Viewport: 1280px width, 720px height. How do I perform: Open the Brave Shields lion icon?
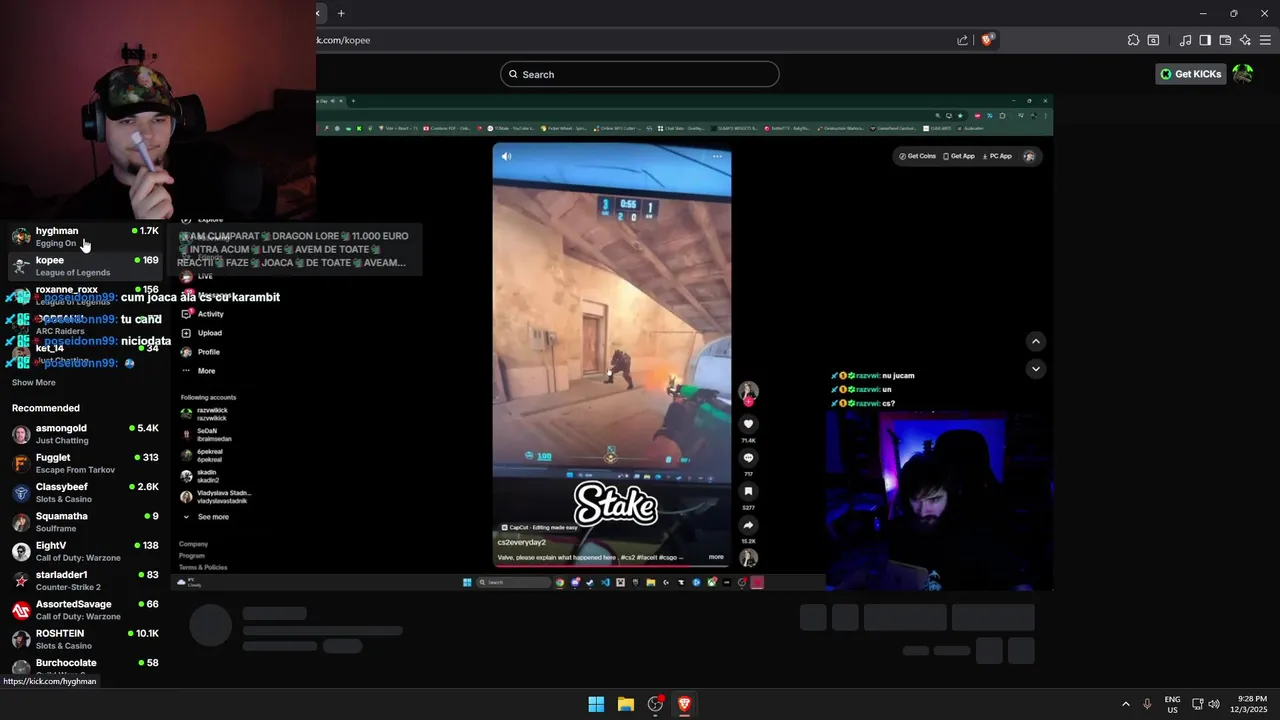[988, 40]
